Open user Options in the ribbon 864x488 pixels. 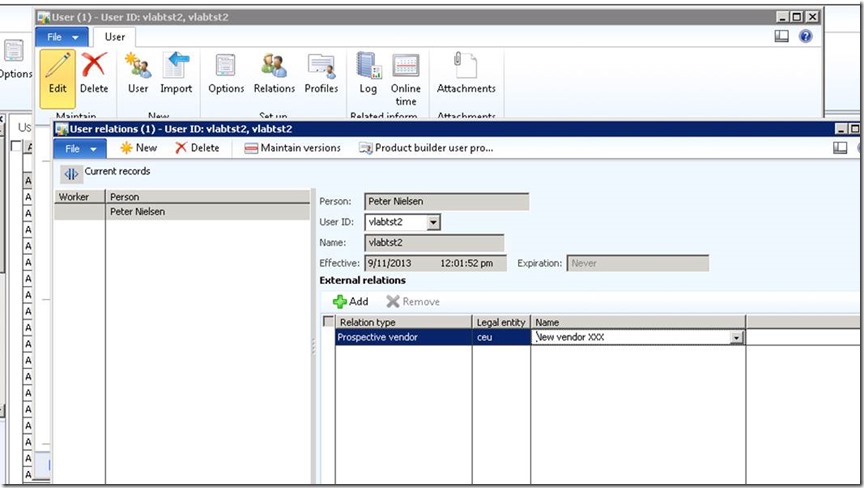pos(226,68)
